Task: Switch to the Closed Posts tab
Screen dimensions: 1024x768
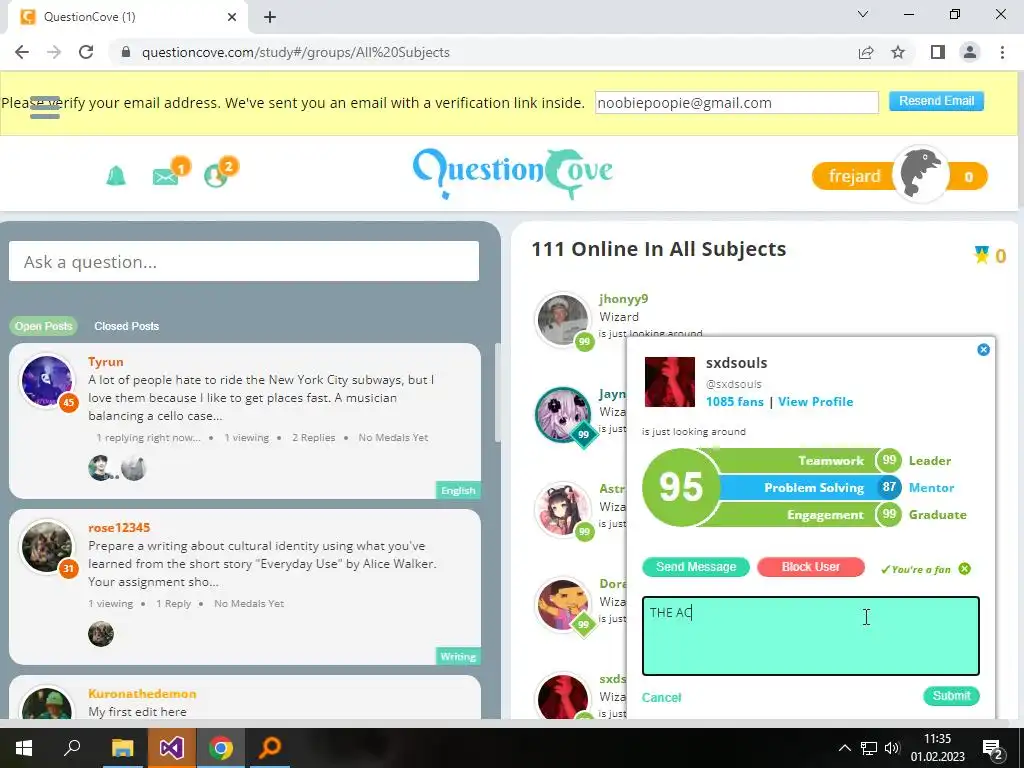Action: tap(127, 326)
